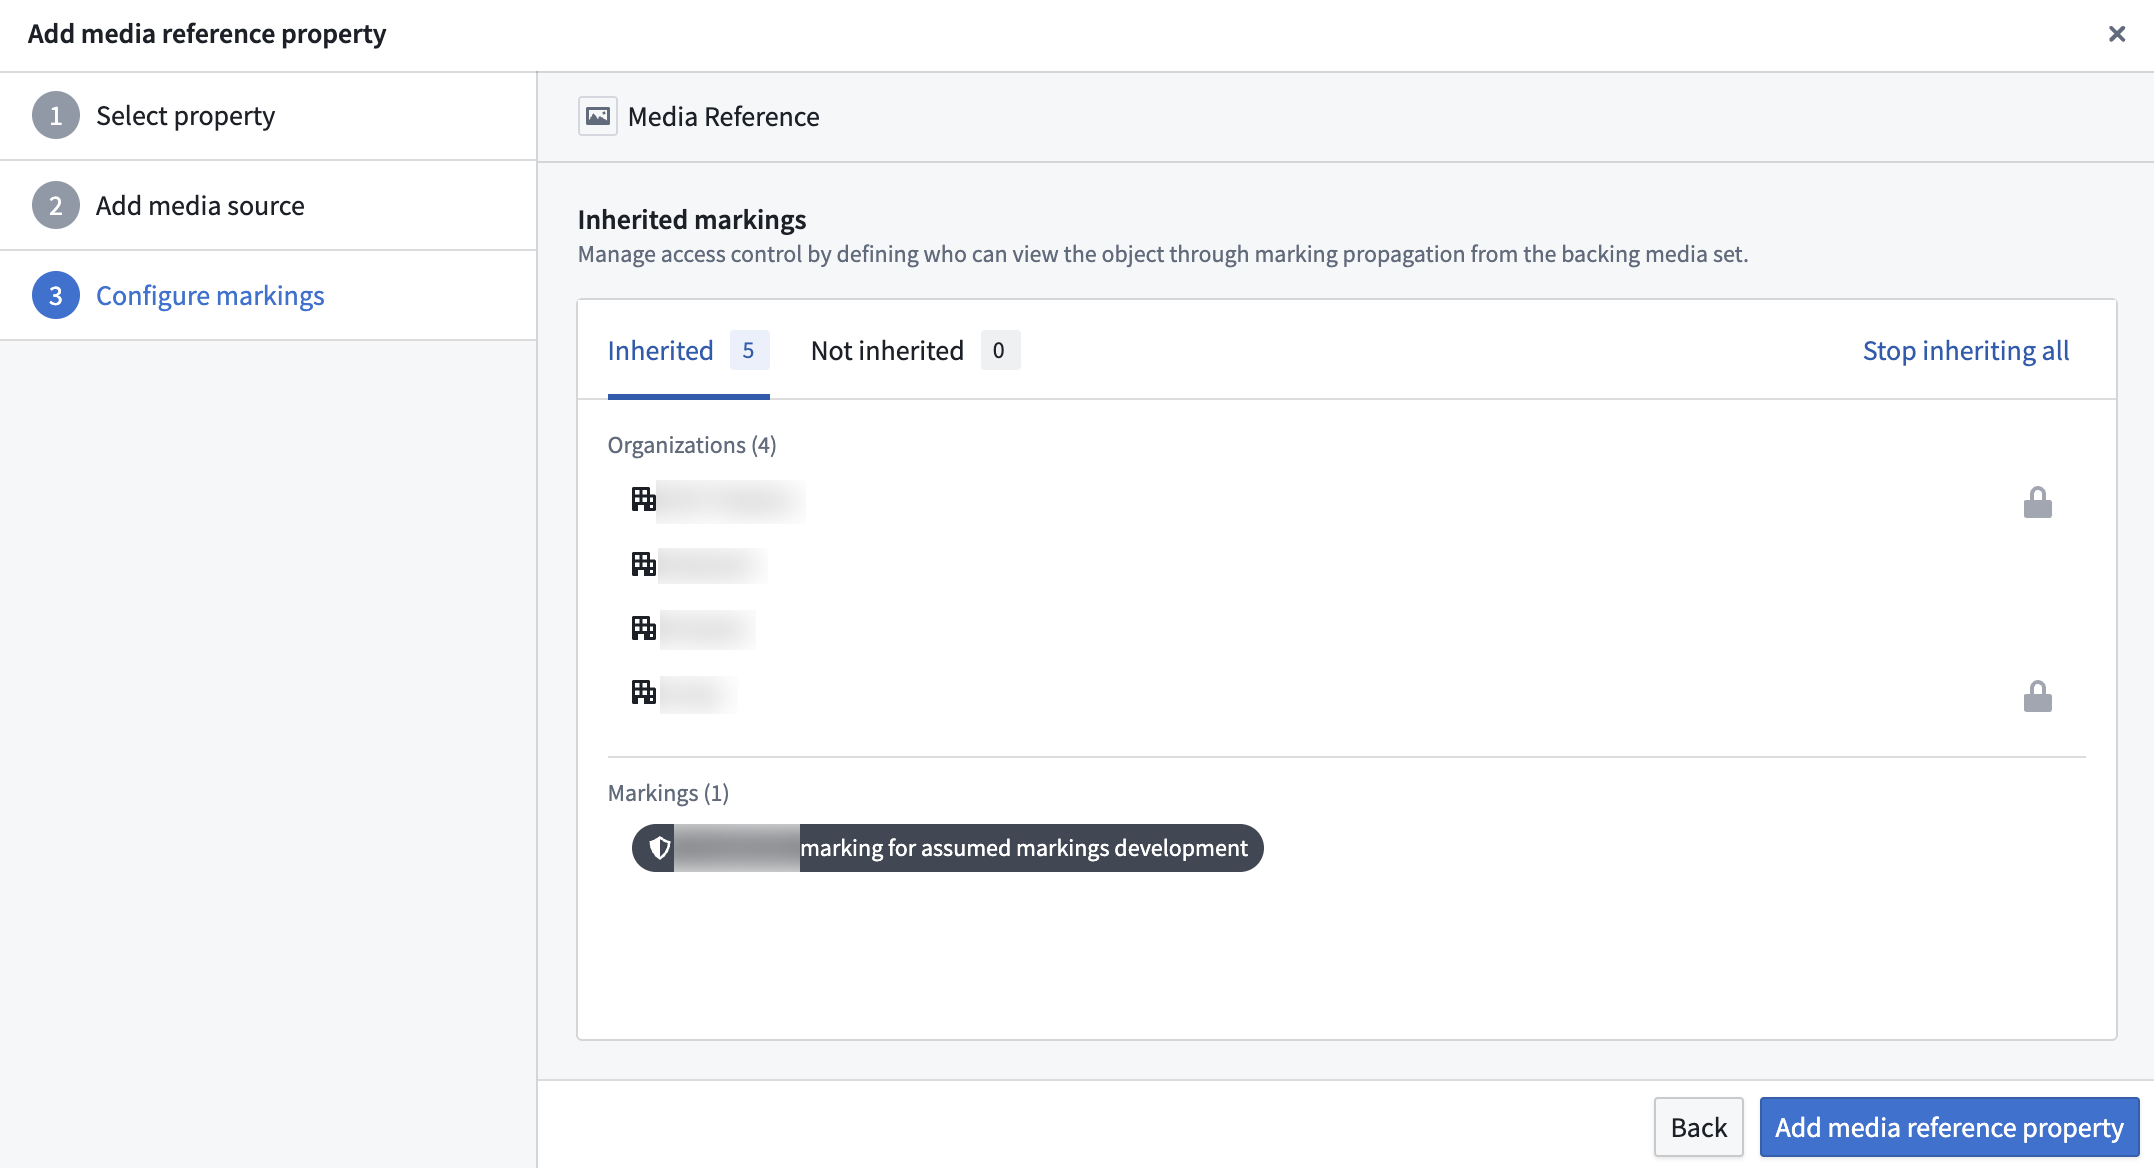
Task: Click the shield icon on marking tag
Action: click(659, 848)
